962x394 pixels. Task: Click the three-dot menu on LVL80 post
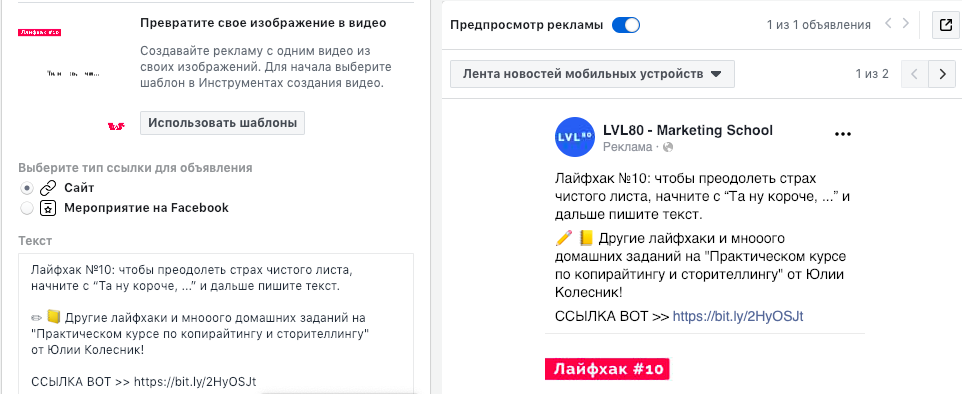844,134
